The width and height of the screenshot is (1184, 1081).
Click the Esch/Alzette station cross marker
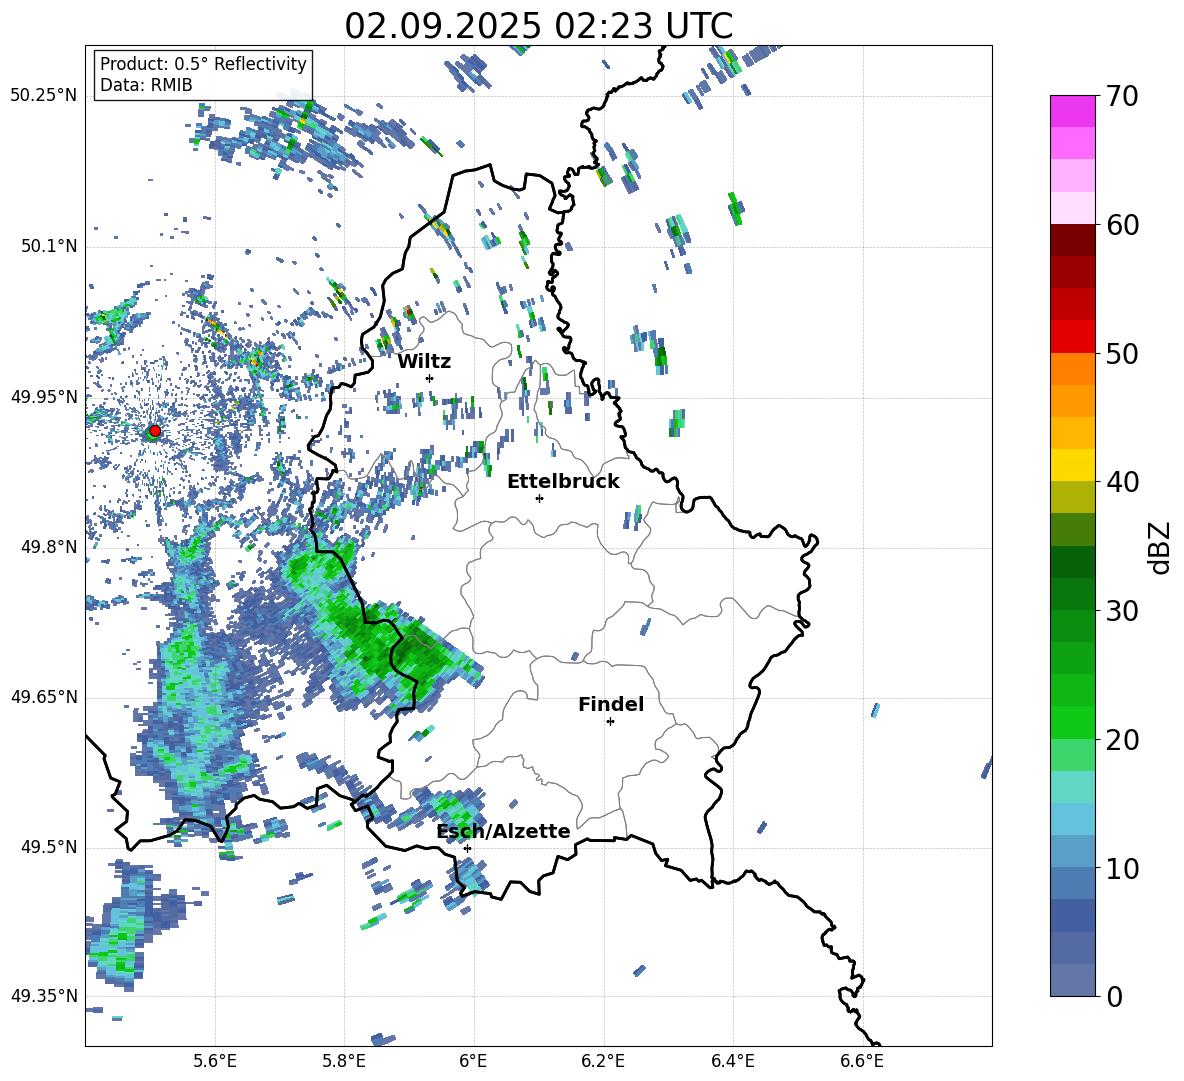(467, 848)
